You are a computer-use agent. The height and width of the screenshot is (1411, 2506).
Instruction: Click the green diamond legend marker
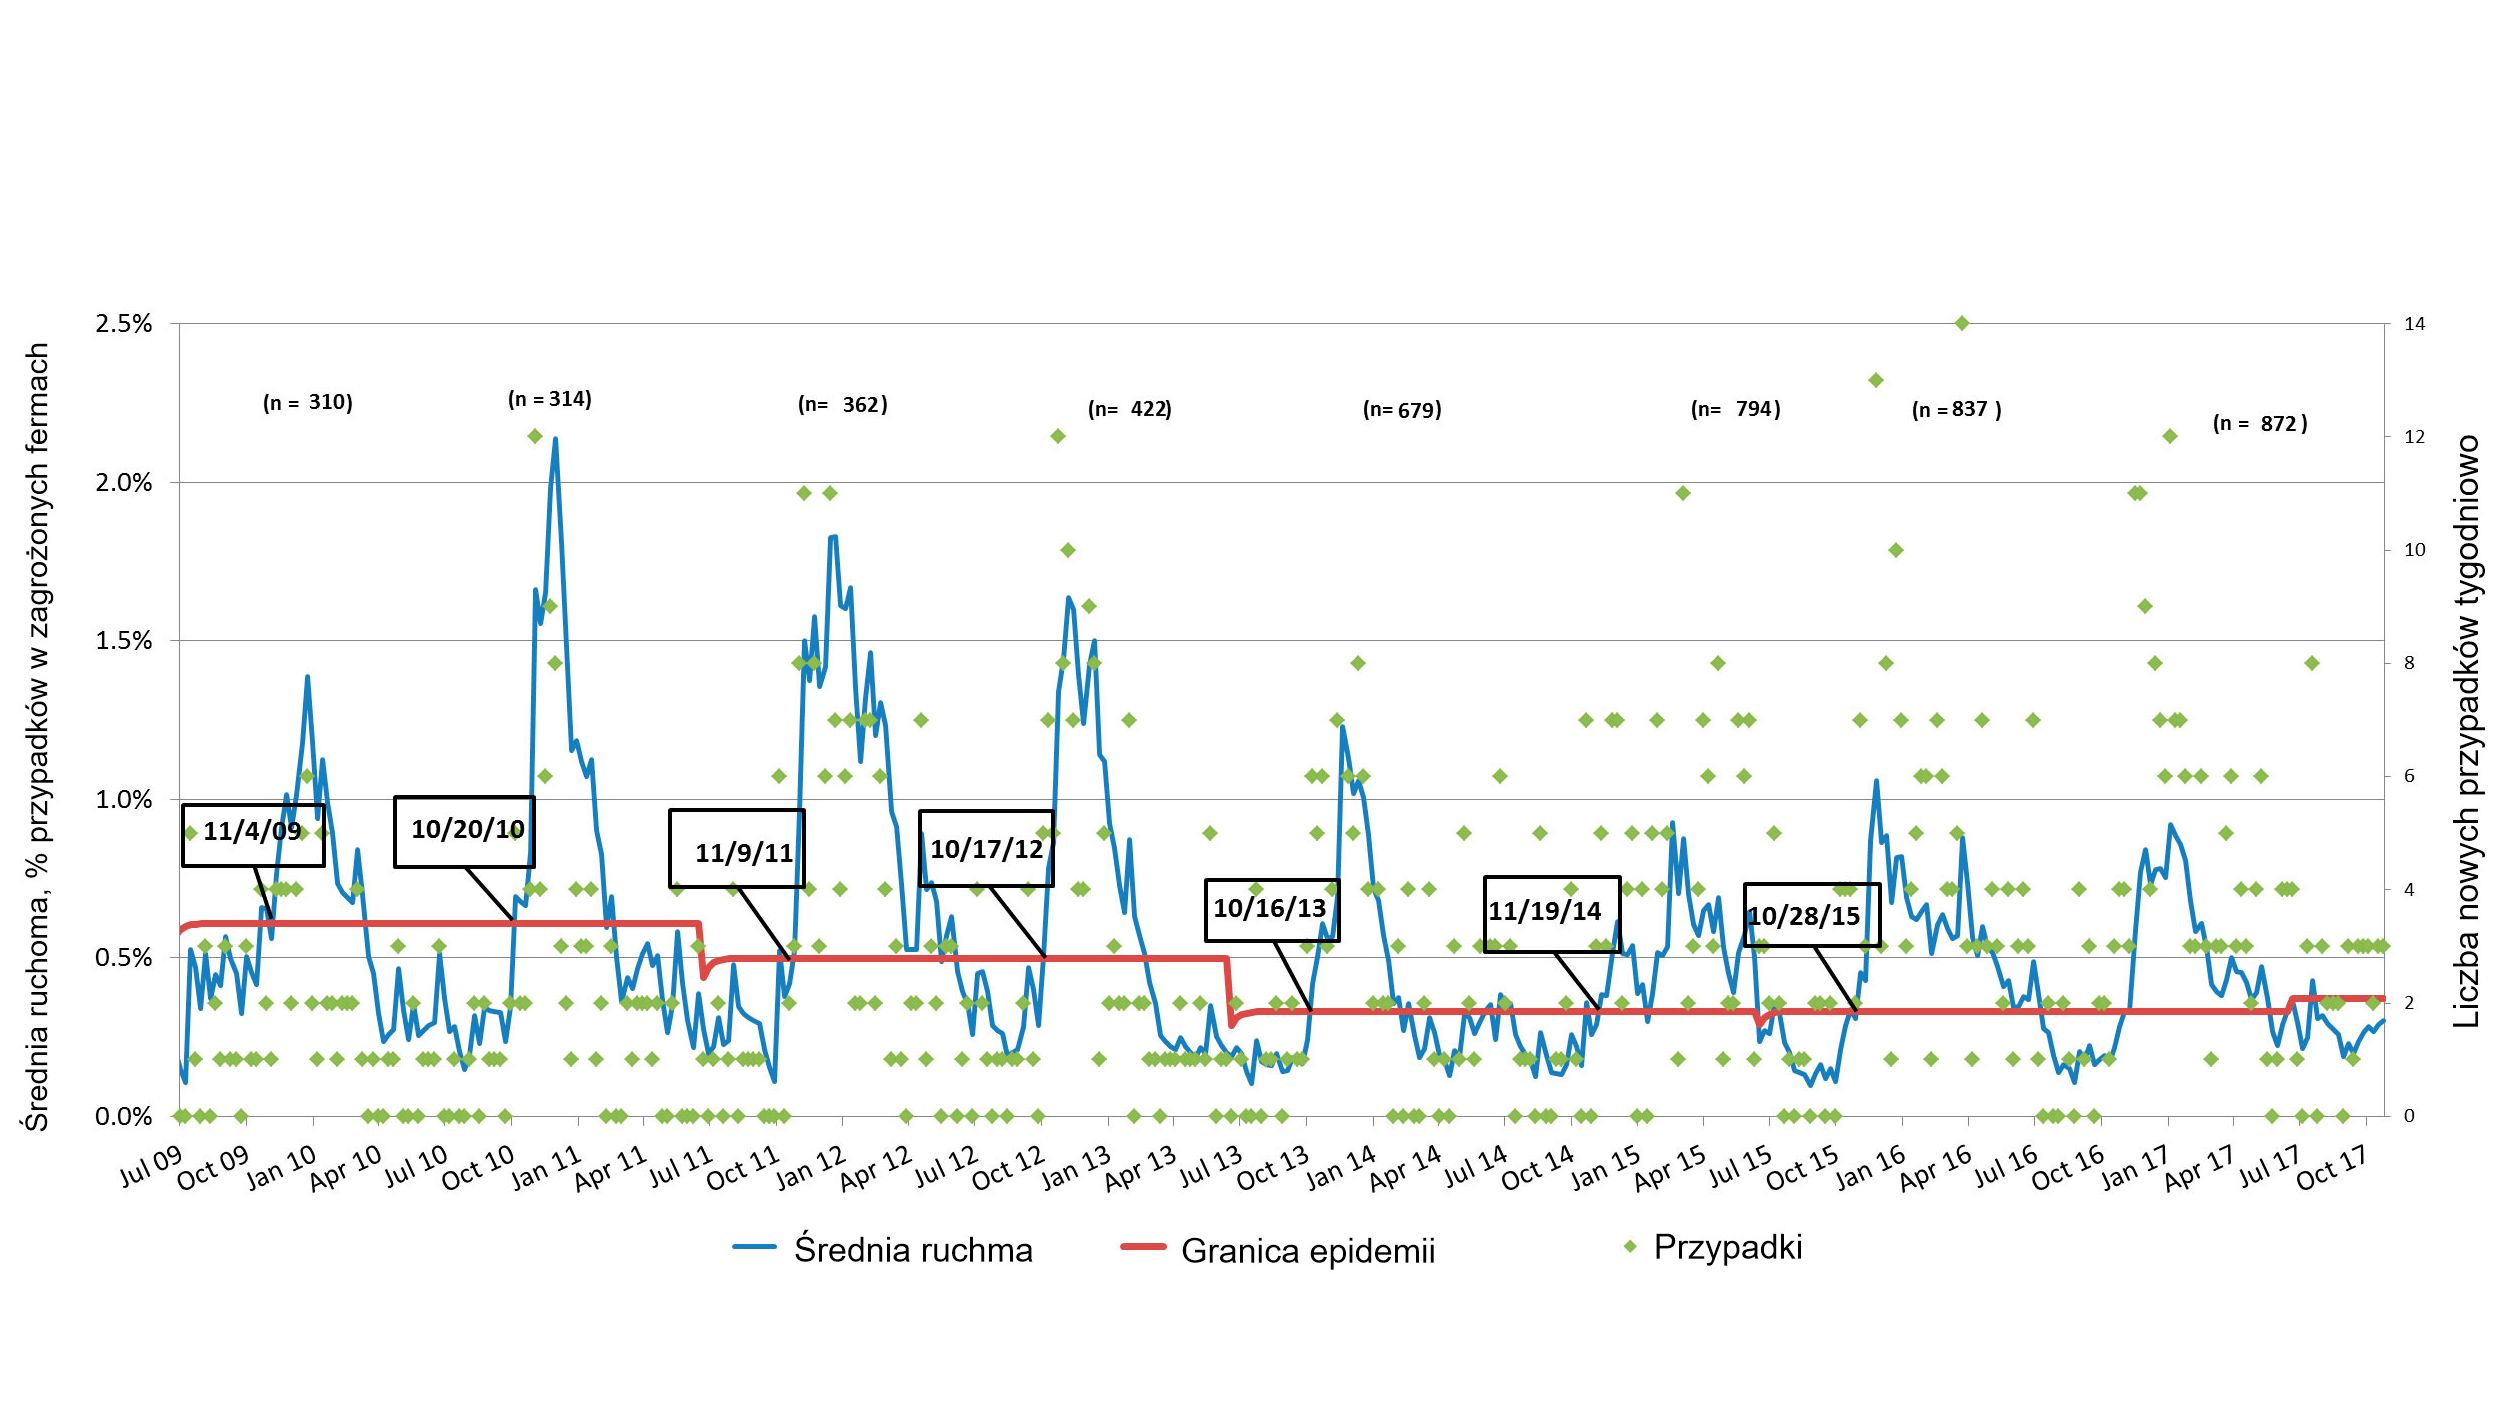point(1630,1247)
